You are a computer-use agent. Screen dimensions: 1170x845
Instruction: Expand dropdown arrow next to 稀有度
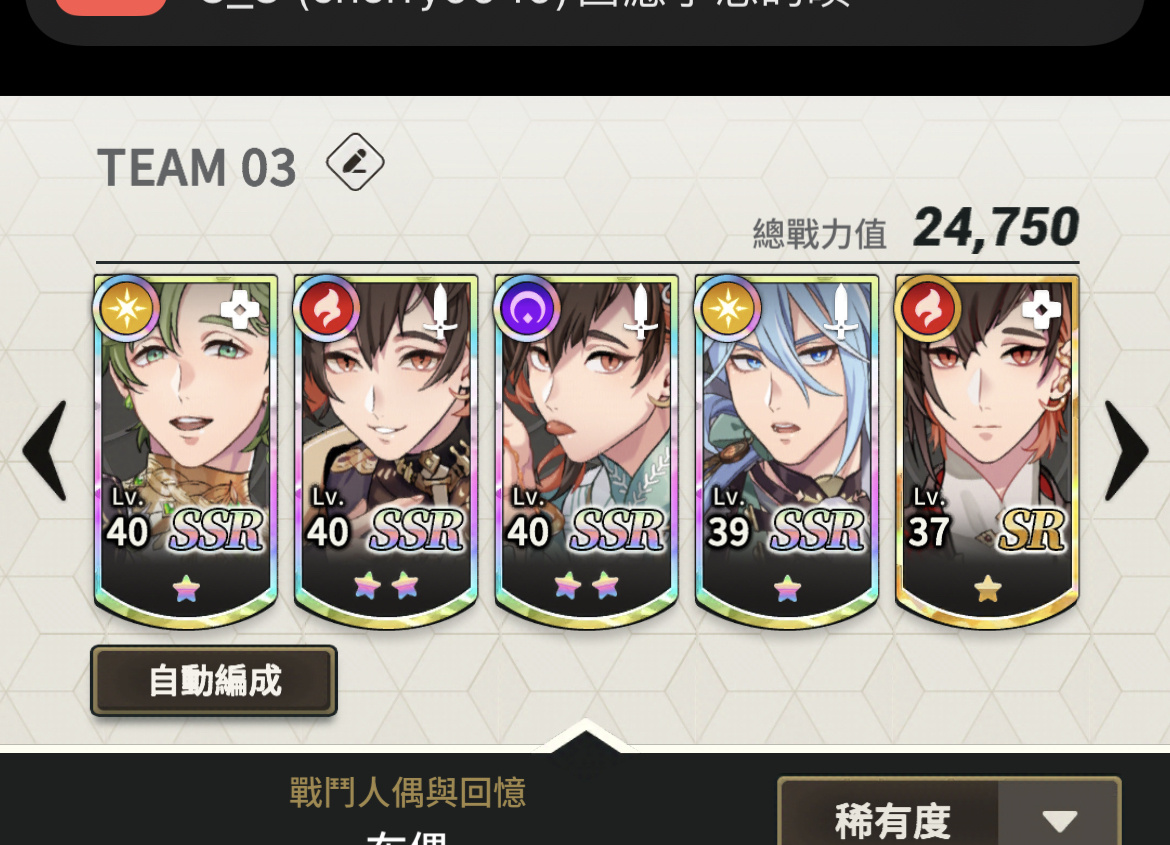1060,820
